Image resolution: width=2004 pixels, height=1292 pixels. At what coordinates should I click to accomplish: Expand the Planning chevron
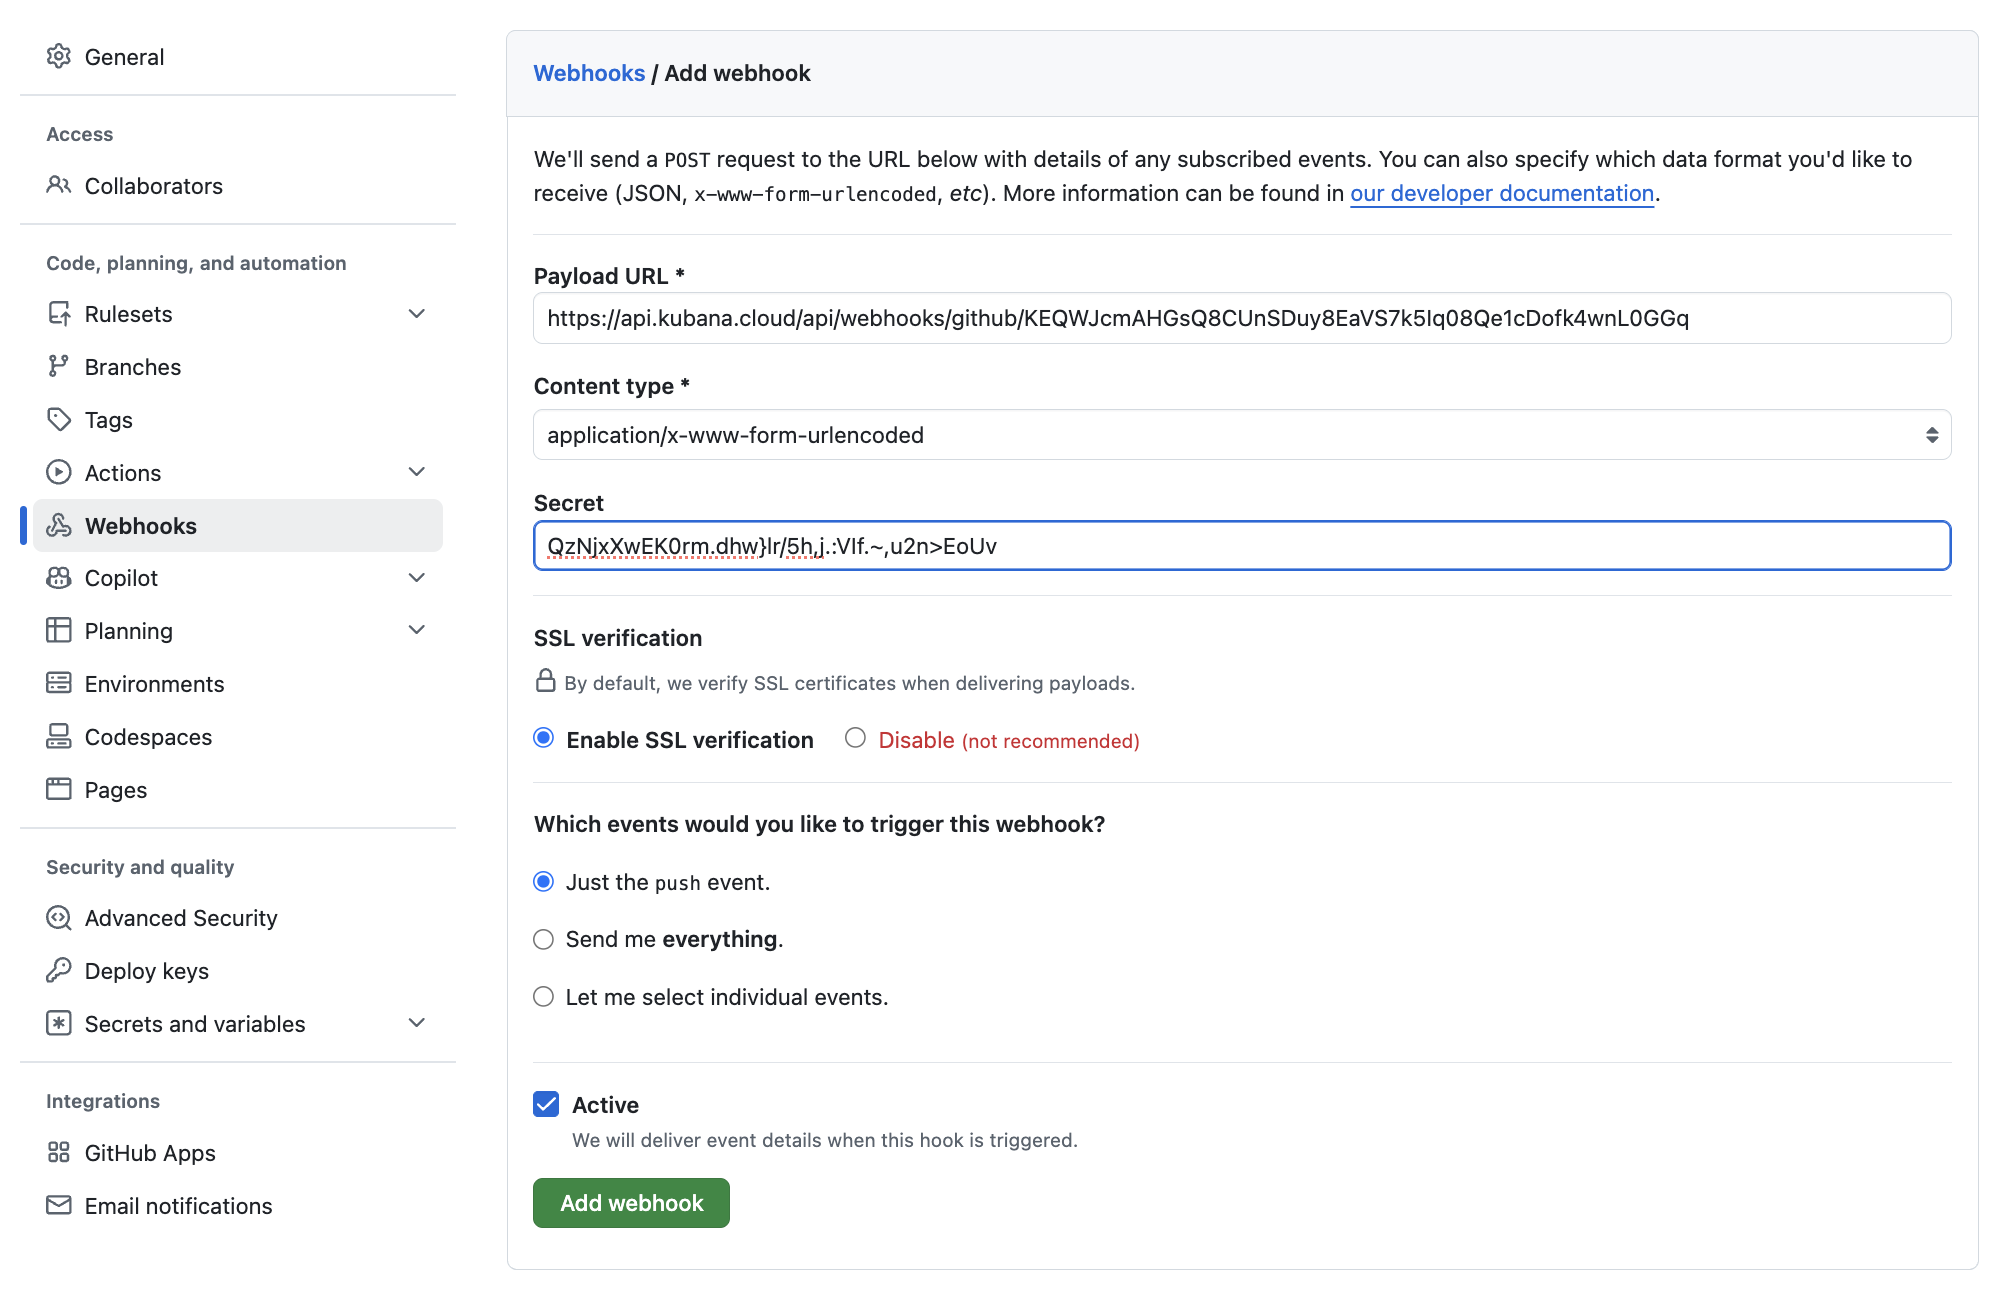(x=417, y=630)
